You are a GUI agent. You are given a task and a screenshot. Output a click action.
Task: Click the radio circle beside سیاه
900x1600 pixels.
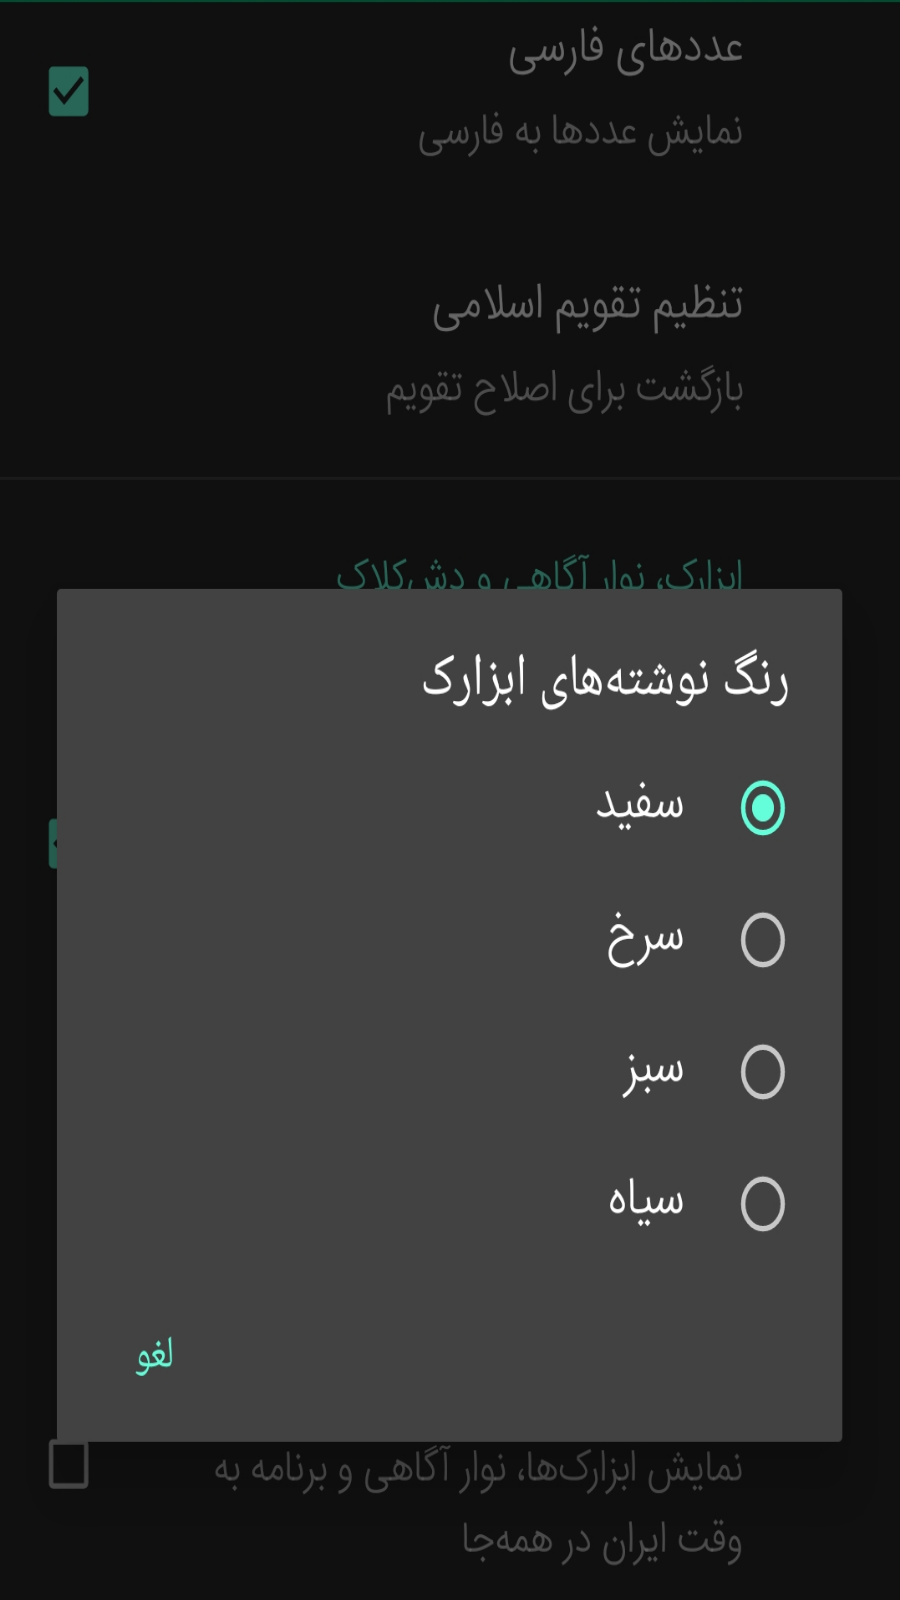[x=763, y=1204]
